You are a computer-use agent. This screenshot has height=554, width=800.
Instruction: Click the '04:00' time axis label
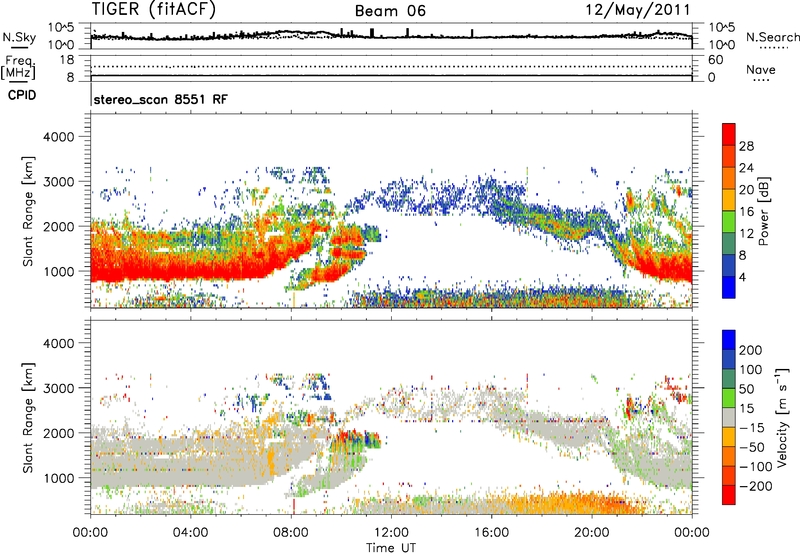pyautogui.click(x=191, y=533)
